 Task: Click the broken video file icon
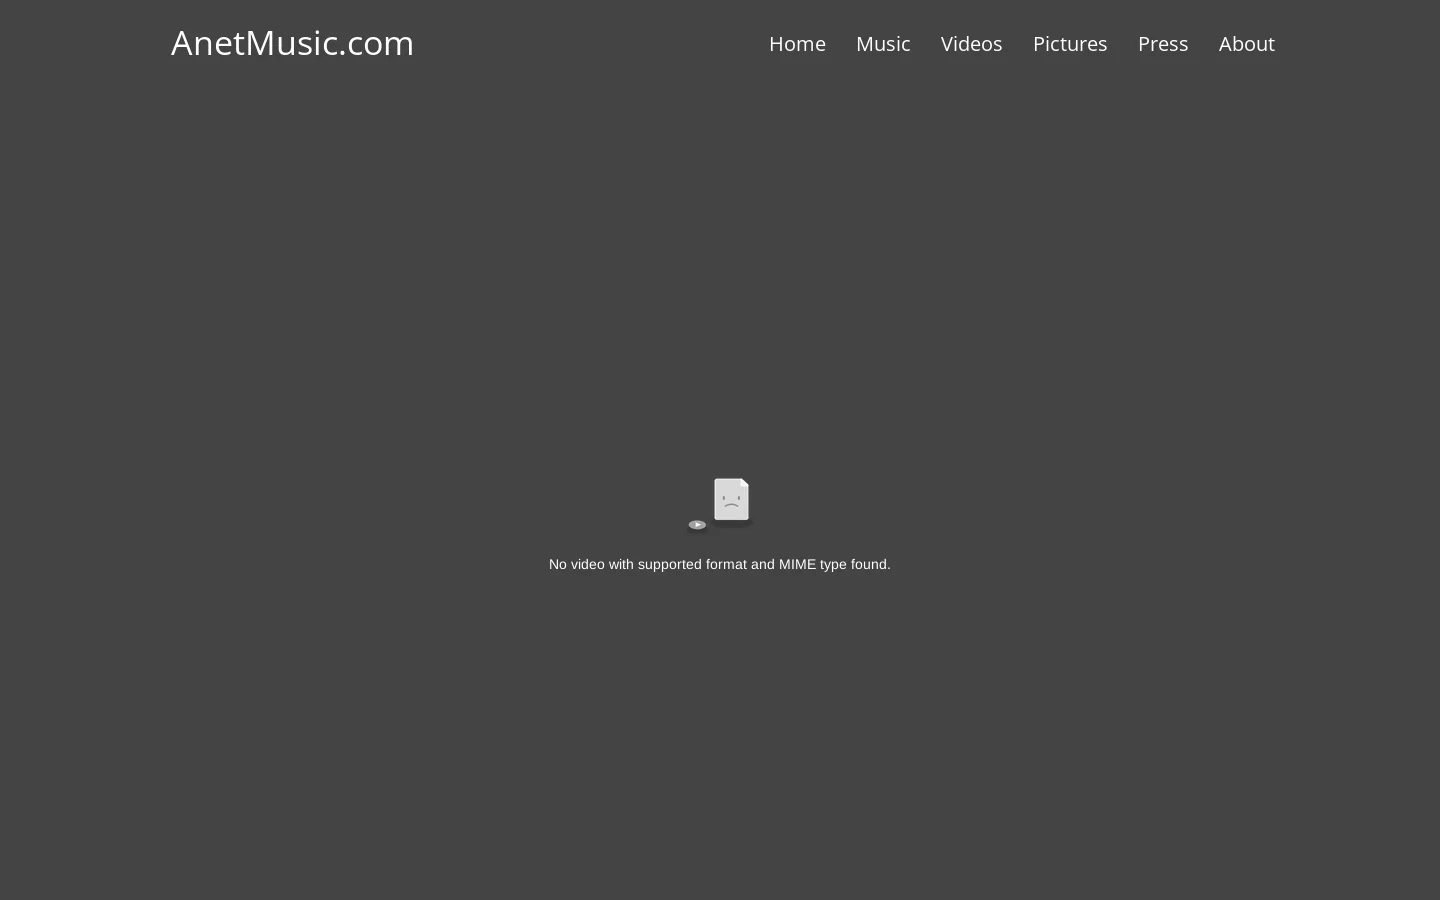tap(720, 504)
